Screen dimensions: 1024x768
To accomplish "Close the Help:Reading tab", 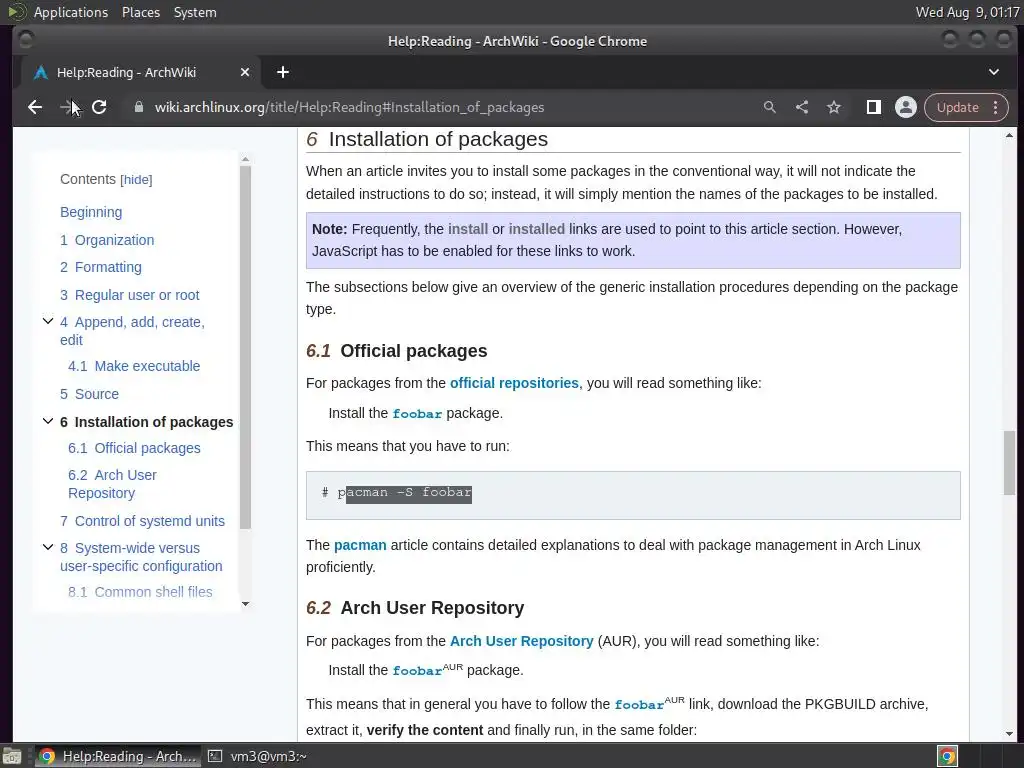I will coord(245,72).
